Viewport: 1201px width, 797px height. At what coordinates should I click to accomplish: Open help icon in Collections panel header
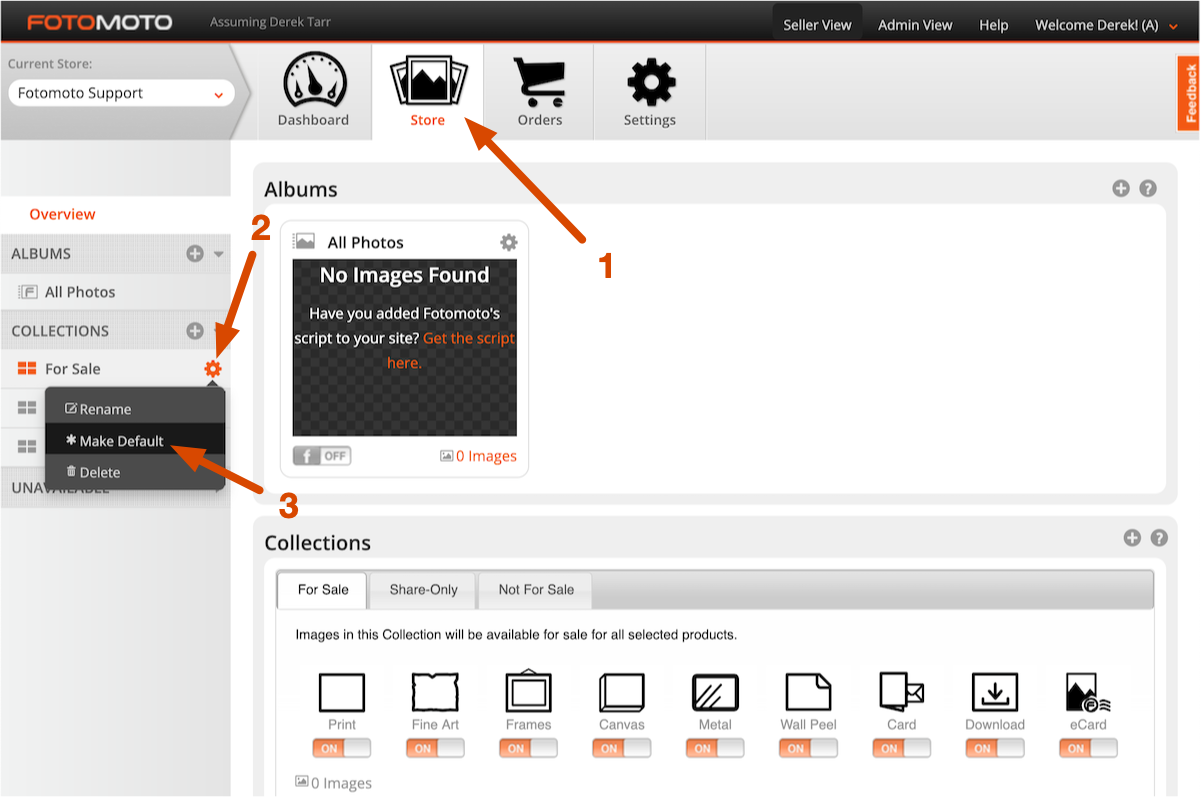coord(1159,538)
